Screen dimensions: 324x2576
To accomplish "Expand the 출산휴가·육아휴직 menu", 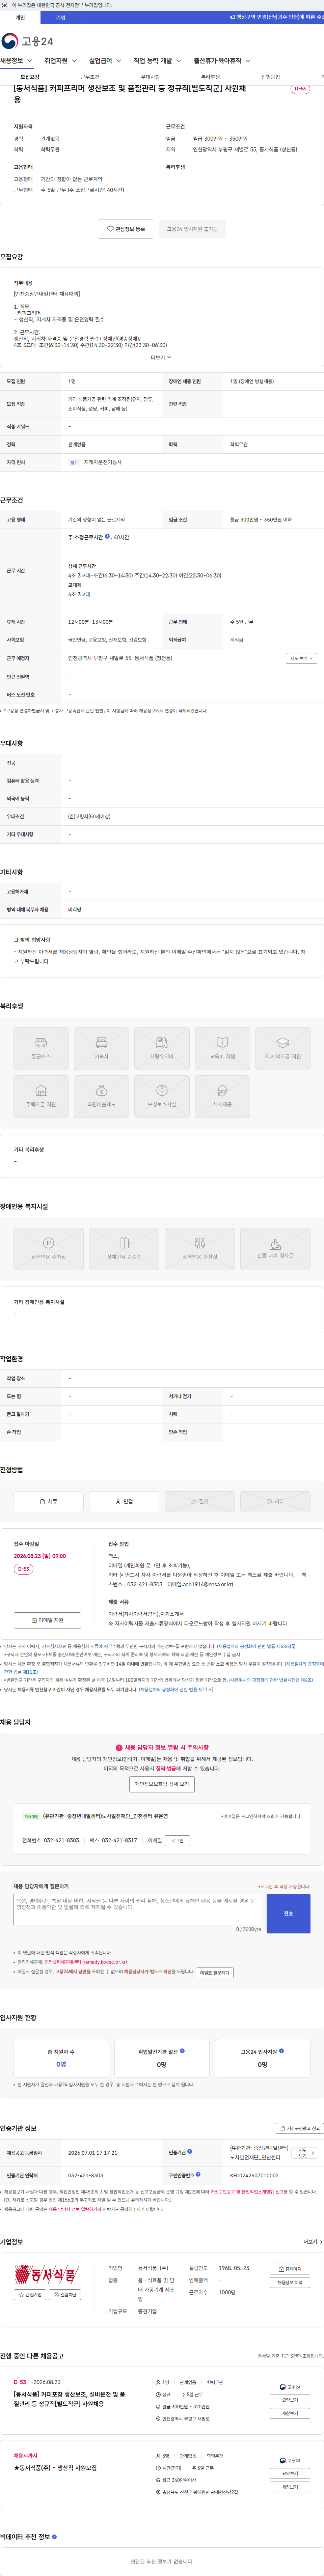I will [222, 61].
